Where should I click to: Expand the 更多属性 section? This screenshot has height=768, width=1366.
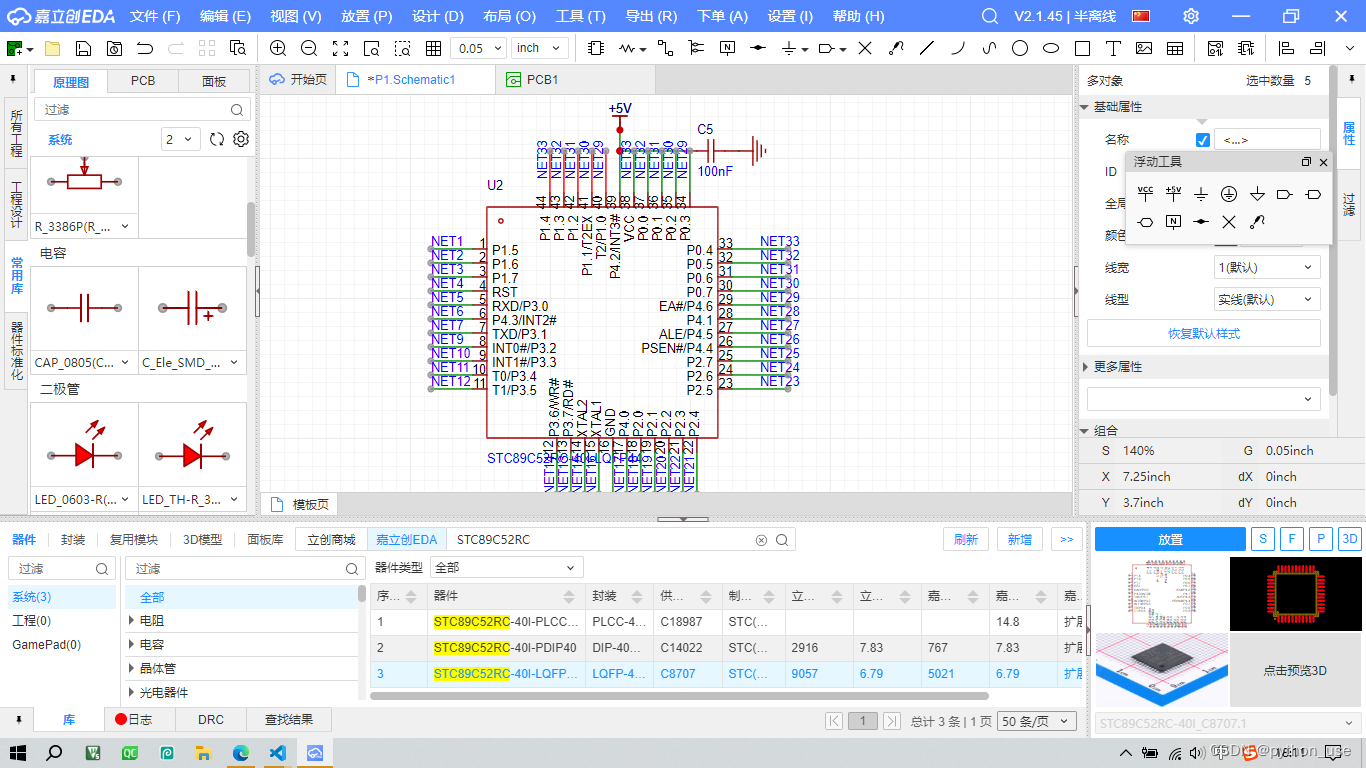[x=1085, y=367]
